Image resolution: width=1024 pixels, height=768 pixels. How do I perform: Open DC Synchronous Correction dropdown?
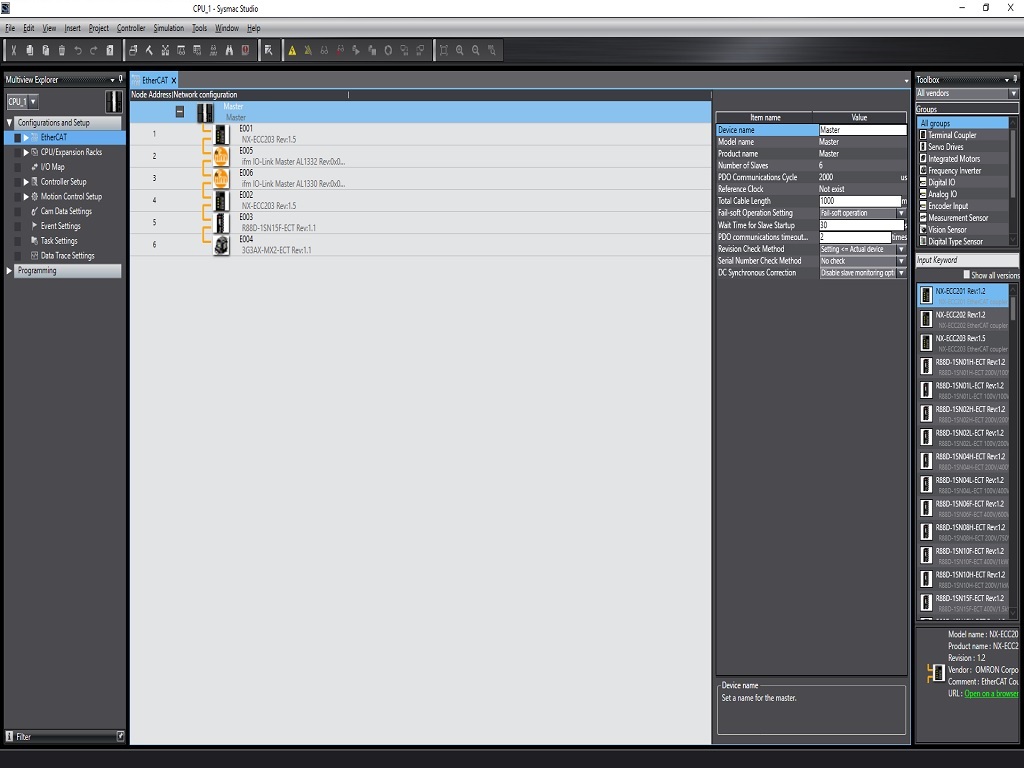tap(901, 273)
